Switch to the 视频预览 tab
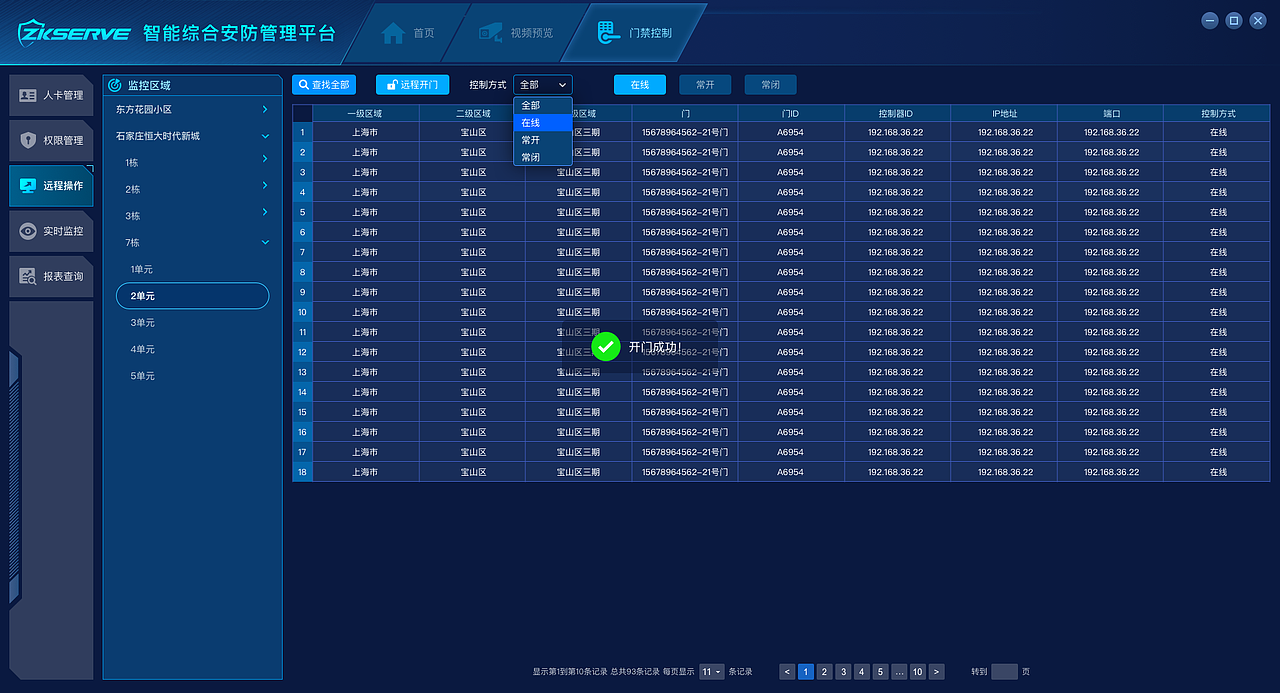Screen dimensions: 1280x693 coord(517,33)
